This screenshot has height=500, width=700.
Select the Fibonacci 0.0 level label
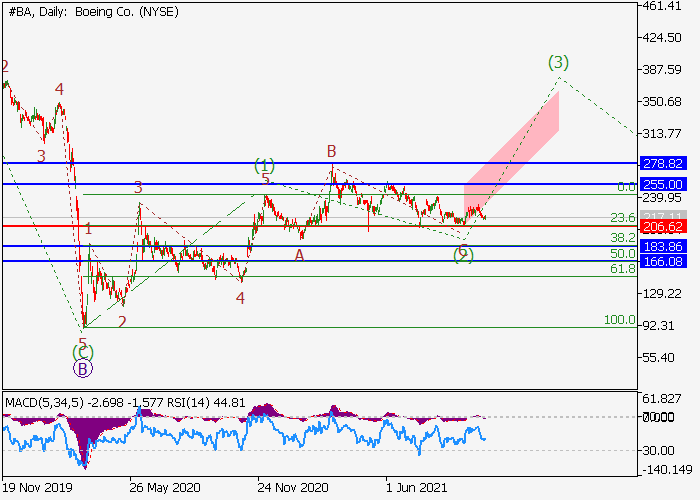(x=626, y=187)
